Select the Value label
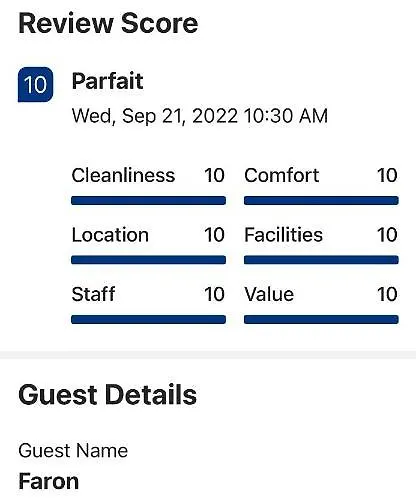The image size is (416, 500). pyautogui.click(x=269, y=294)
